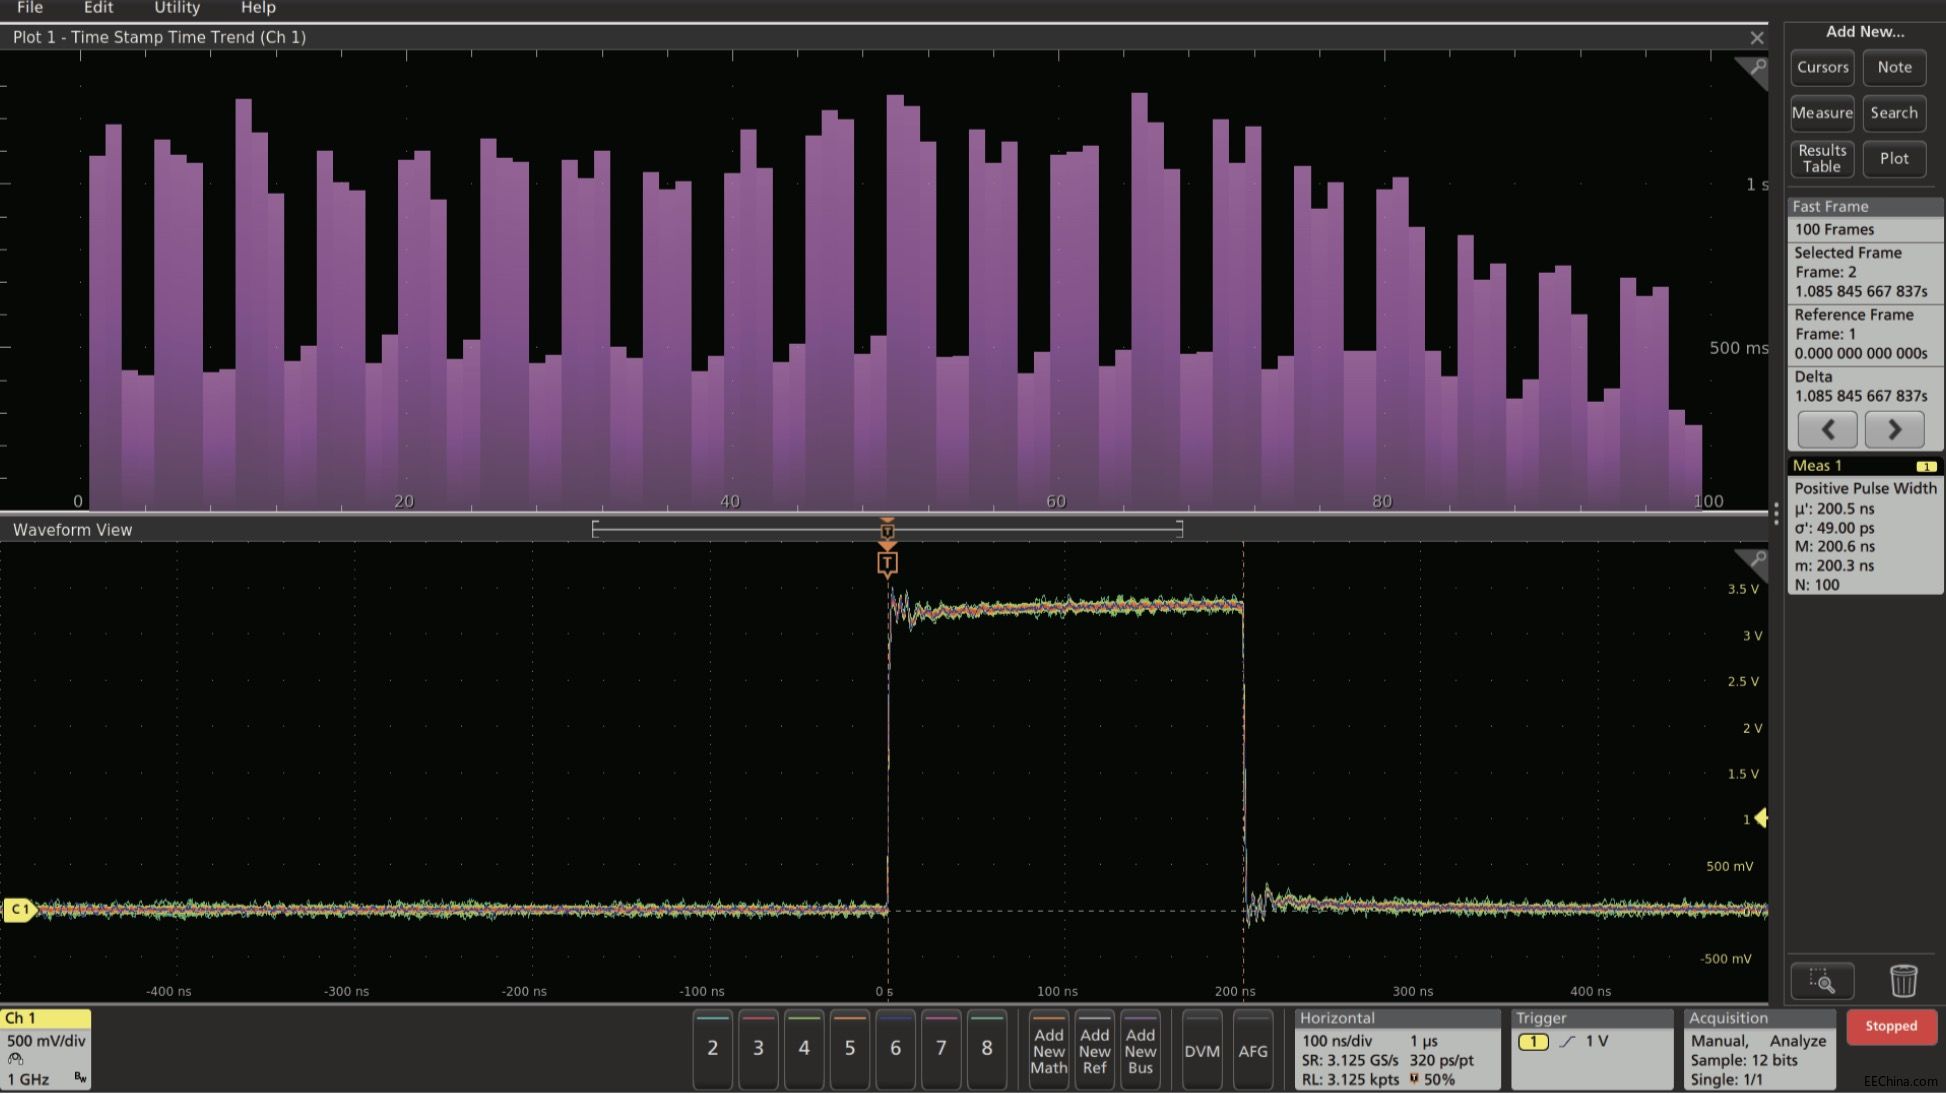1946x1094 pixels.
Task: Click the C1 channel ground handle
Action: (19, 909)
